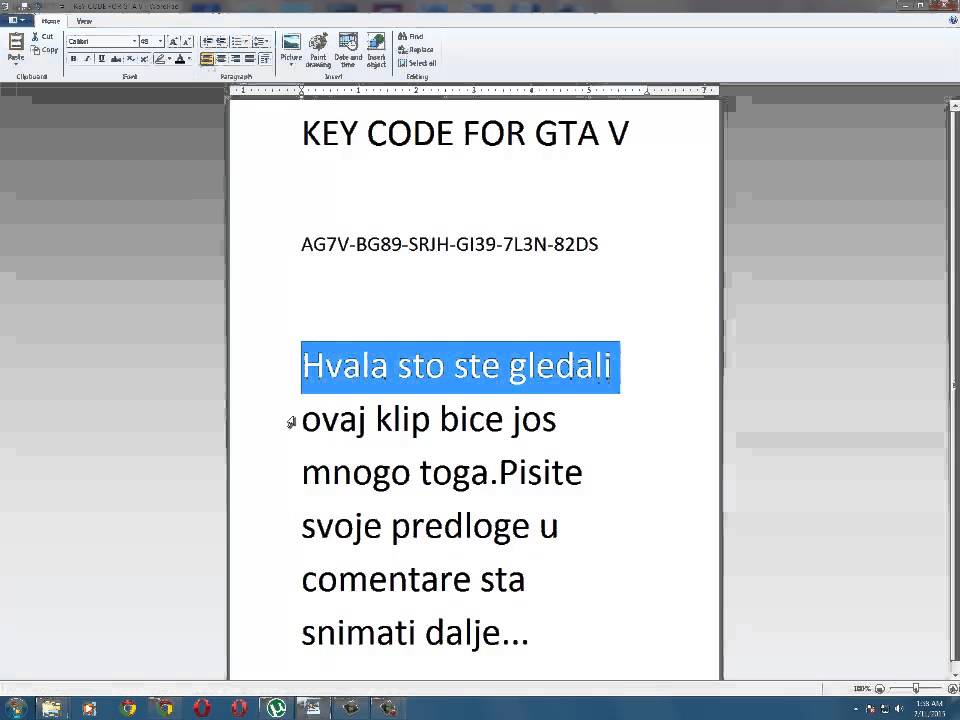Click the line comentare sta
Screen dimensions: 960x720
click(413, 580)
